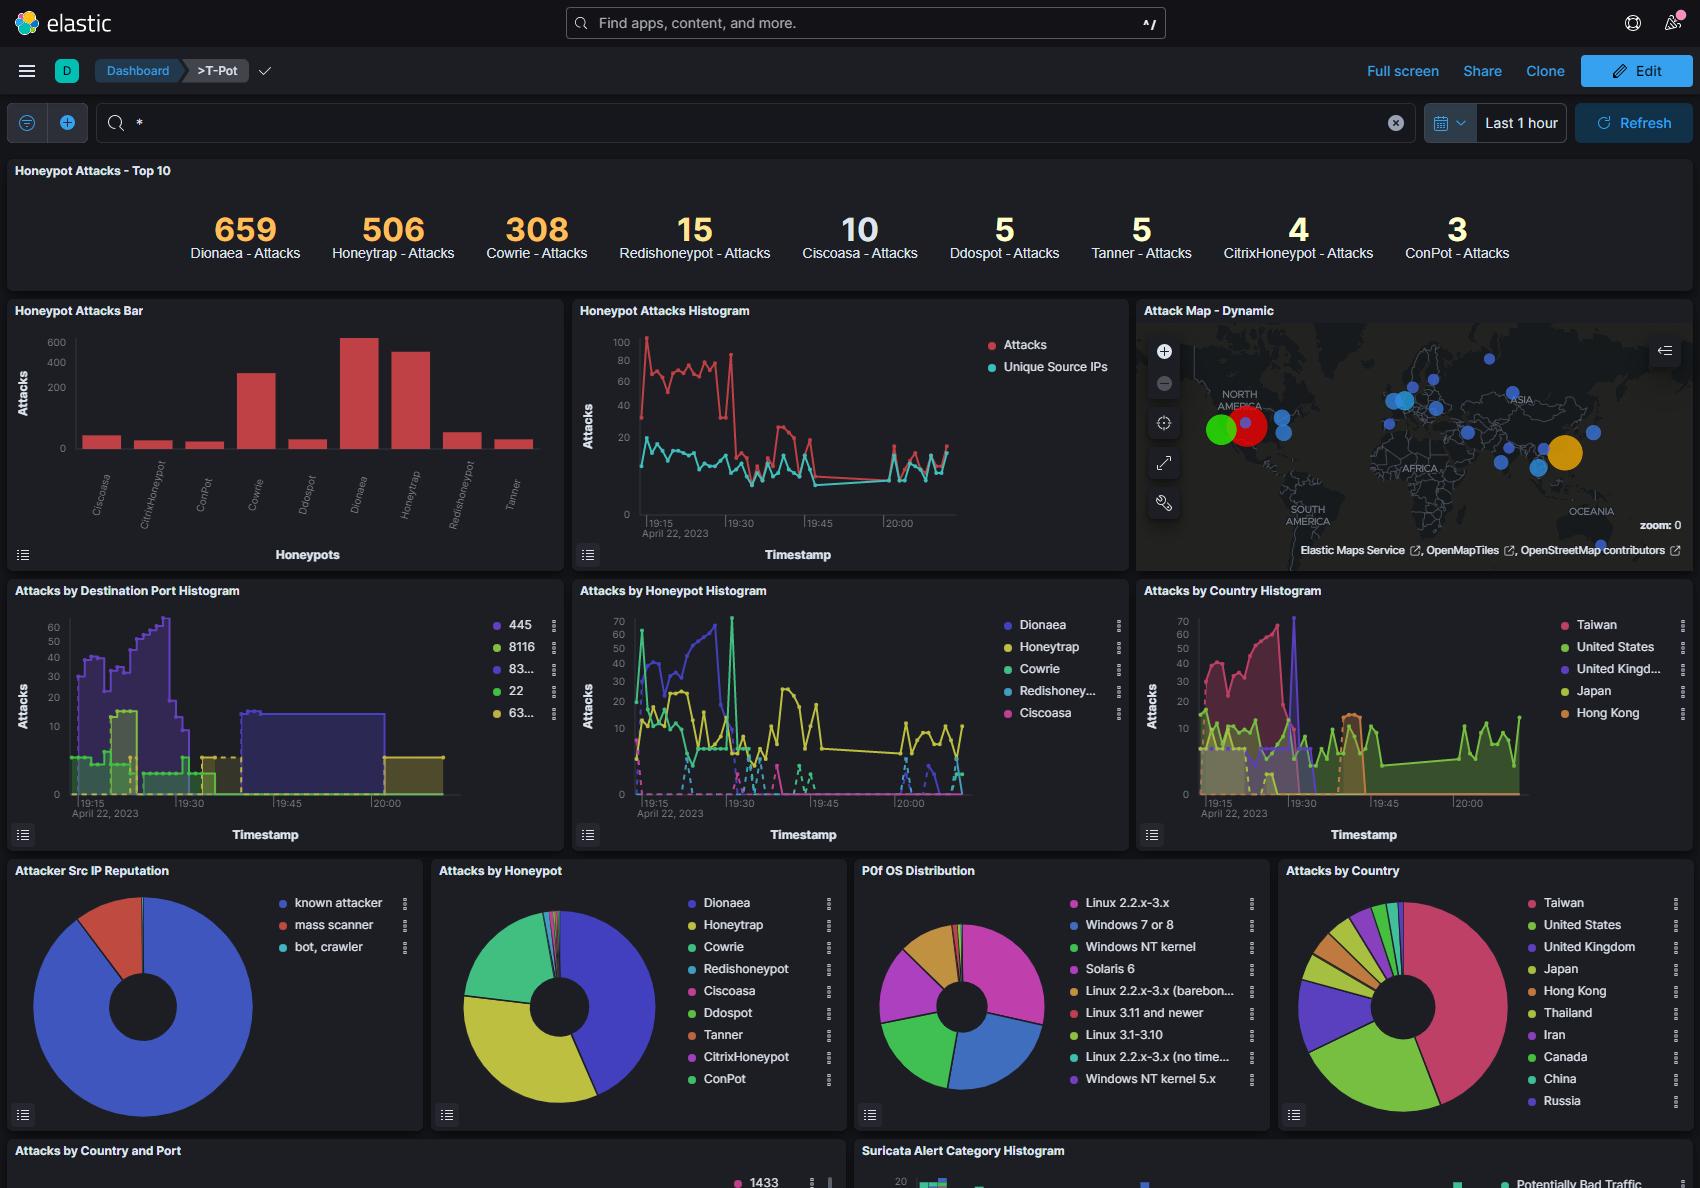Image resolution: width=1700 pixels, height=1188 pixels.
Task: Click the Honeytrap bar in bar chart
Action: point(410,400)
